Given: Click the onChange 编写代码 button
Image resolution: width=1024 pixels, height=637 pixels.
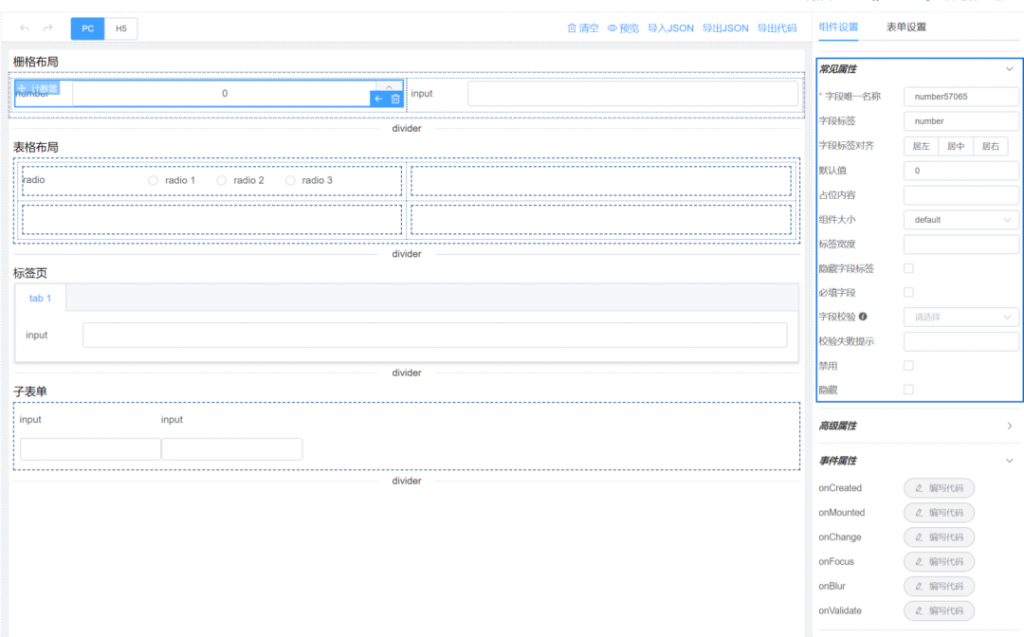Looking at the screenshot, I should [x=939, y=537].
